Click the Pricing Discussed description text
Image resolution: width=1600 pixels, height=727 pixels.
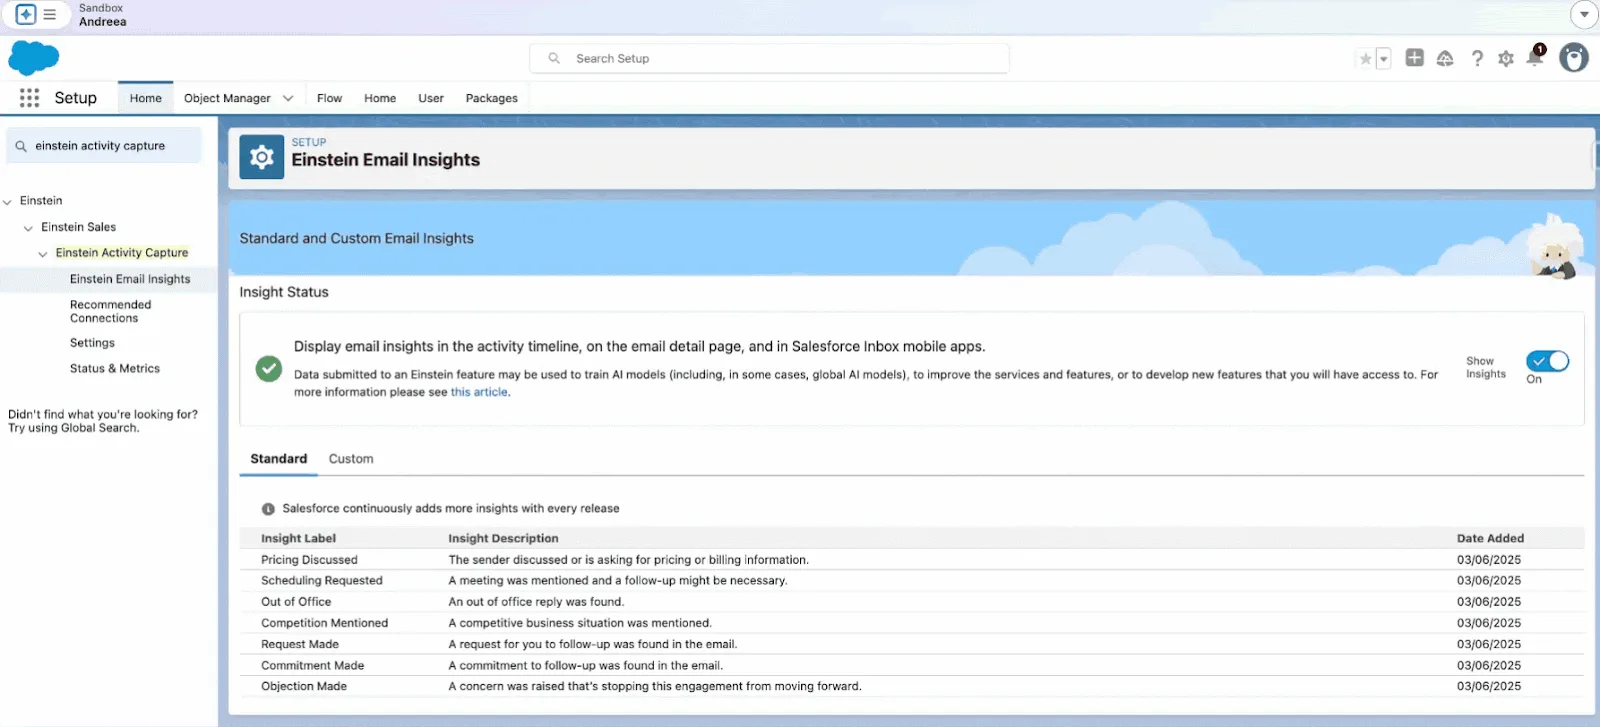click(628, 560)
